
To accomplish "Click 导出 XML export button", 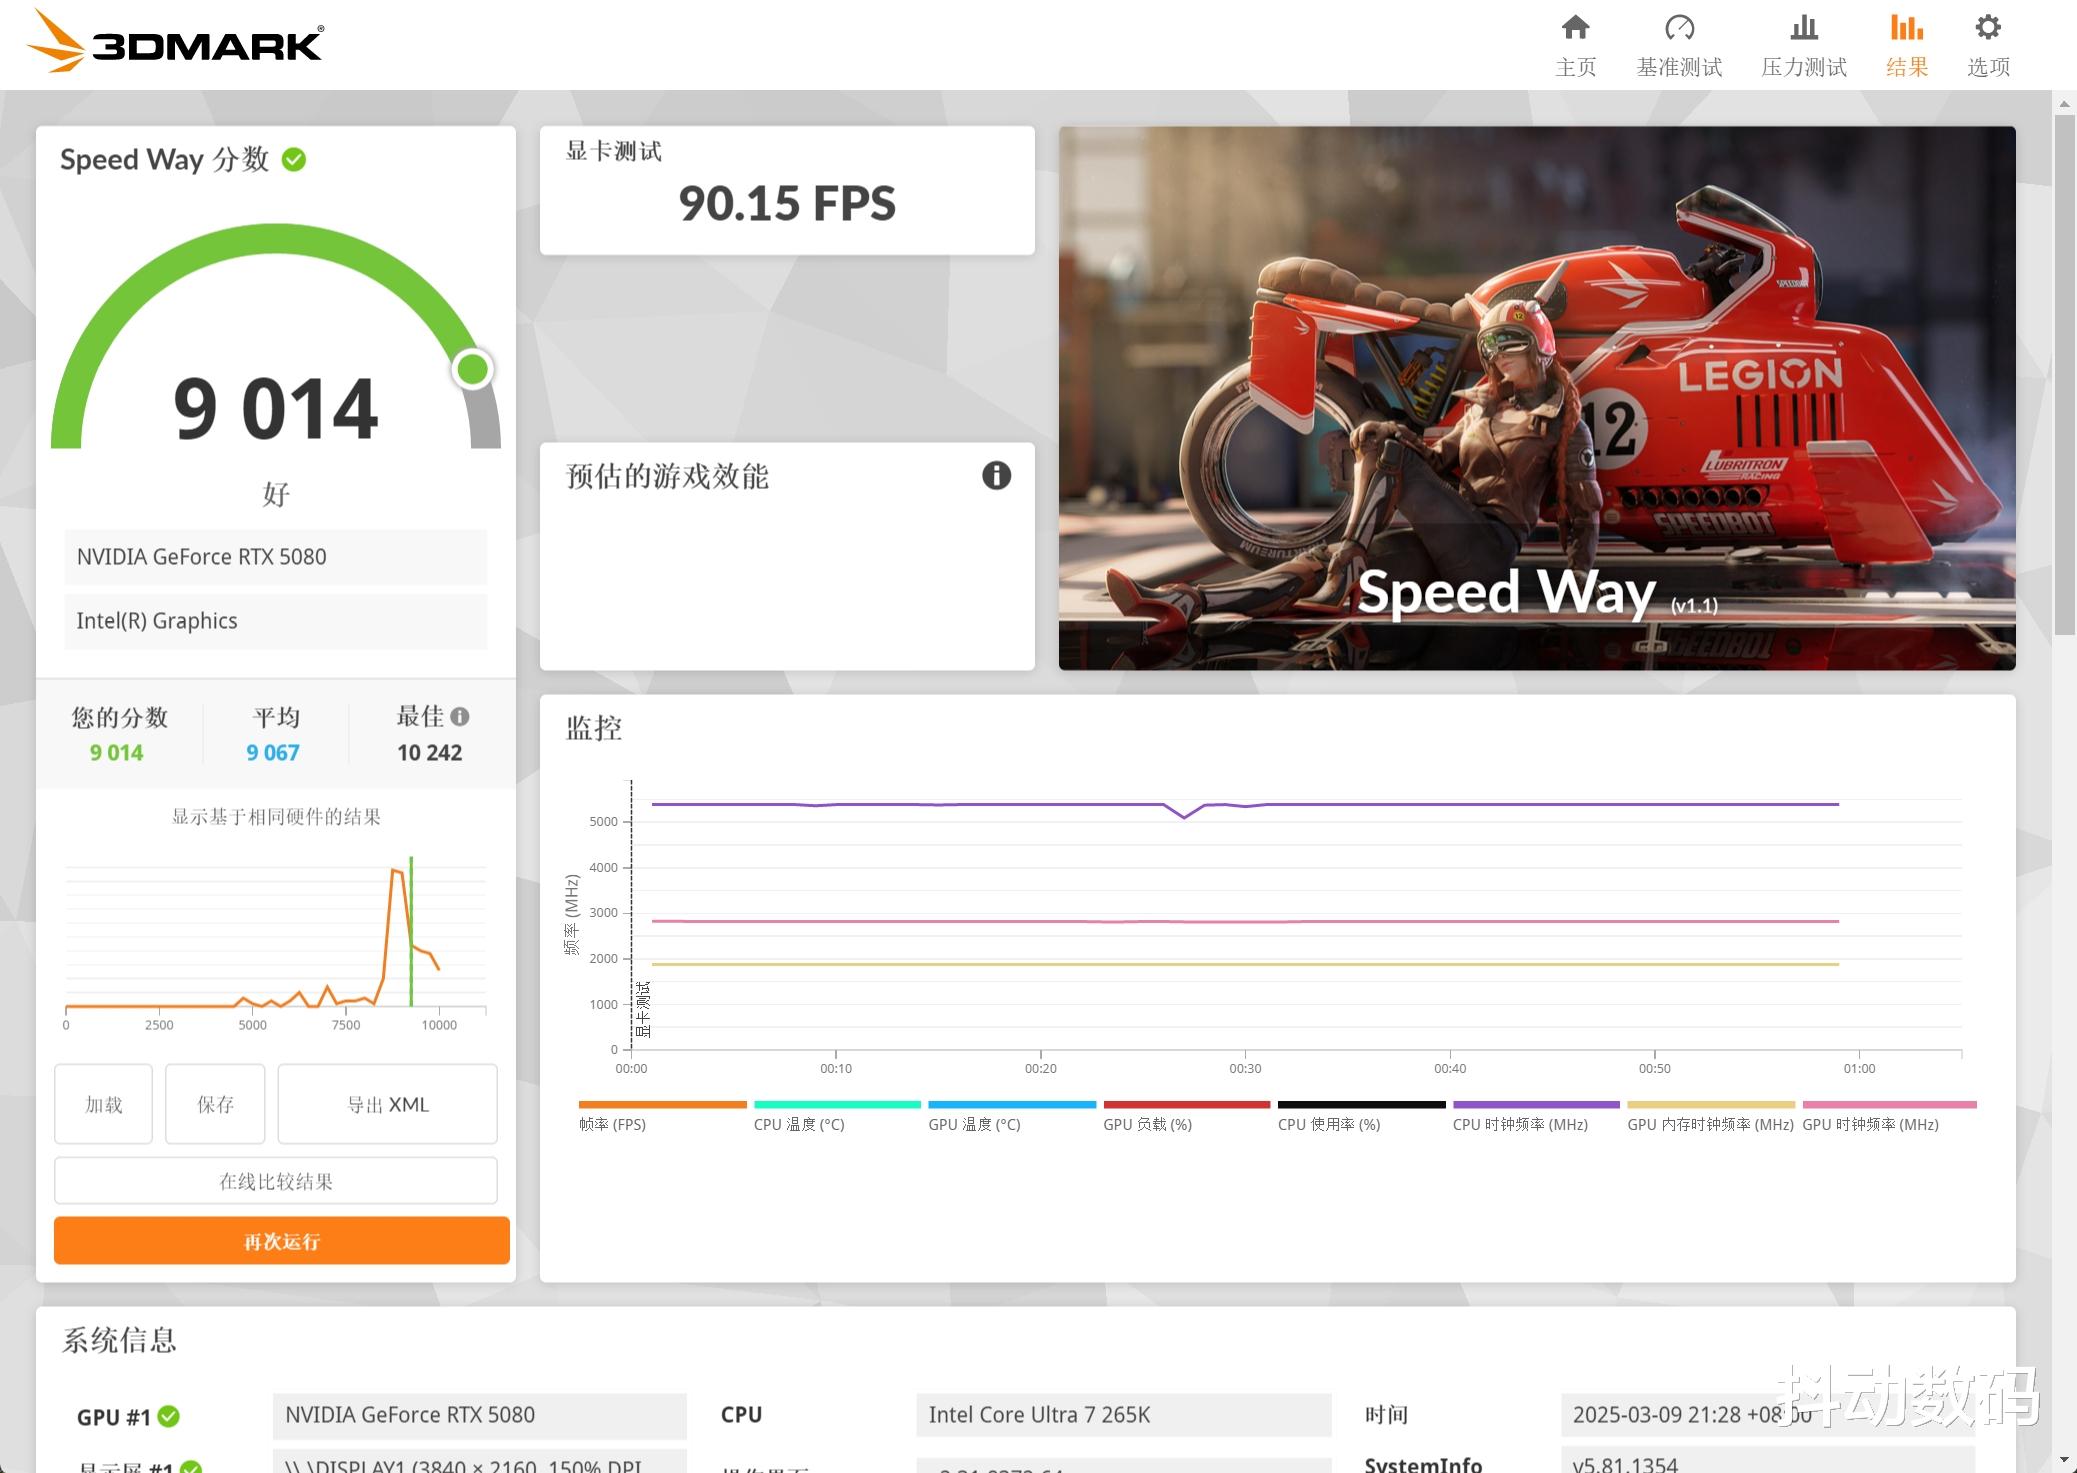I will pyautogui.click(x=387, y=1104).
